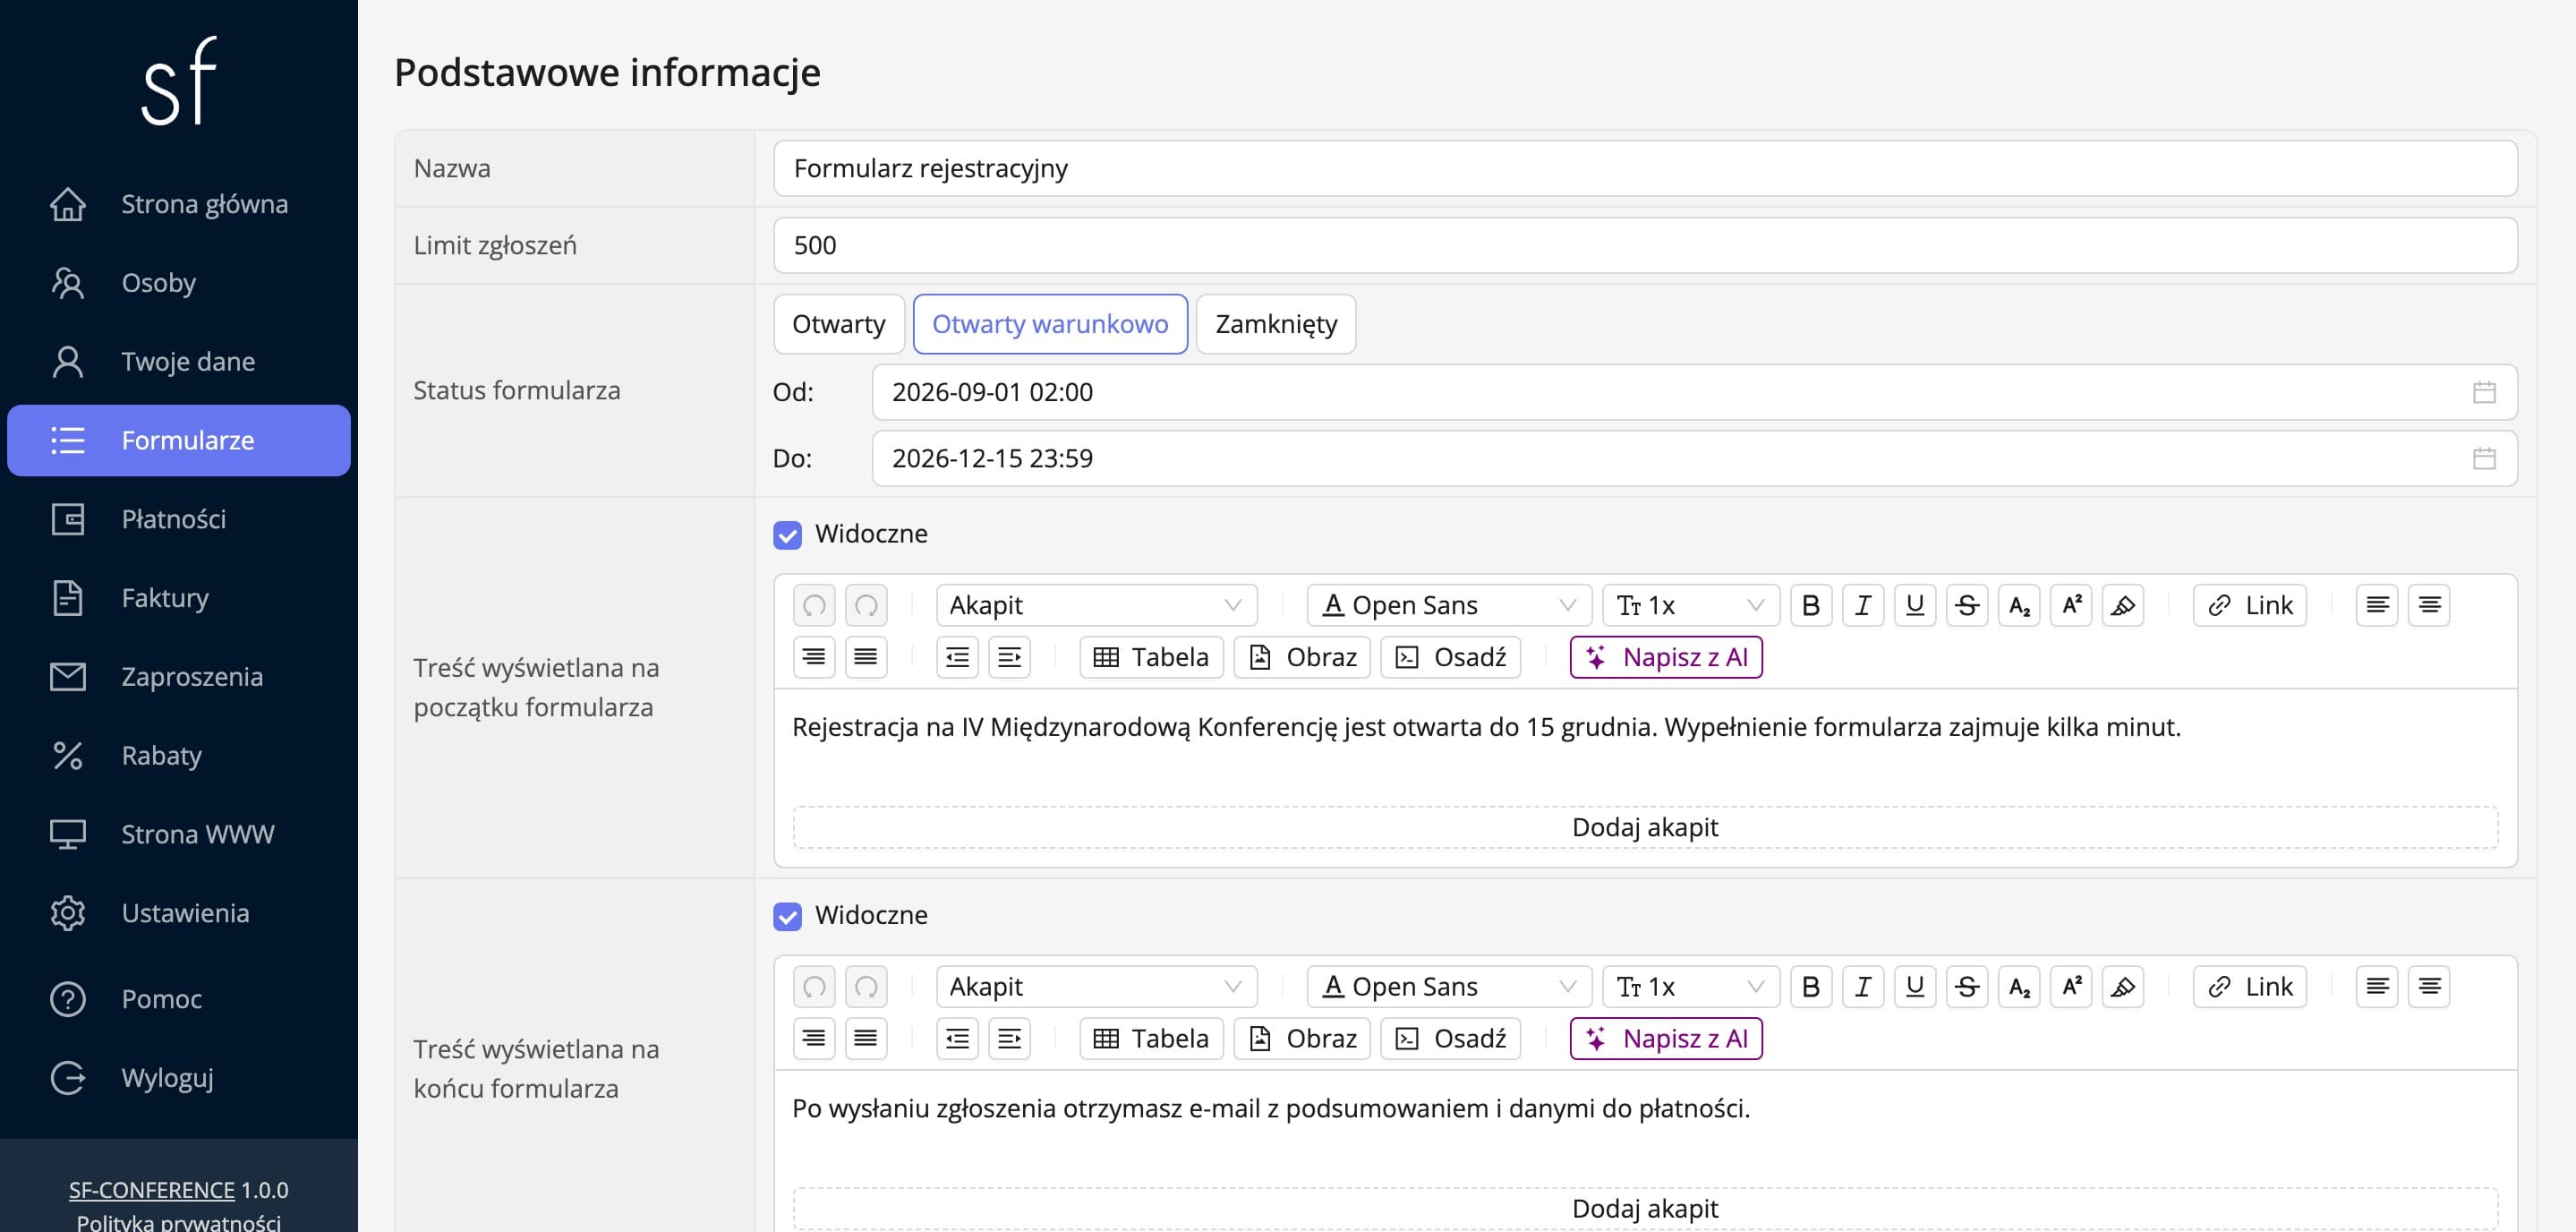Select Formularze in sidebar
2576x1232 pixels.
tap(179, 440)
